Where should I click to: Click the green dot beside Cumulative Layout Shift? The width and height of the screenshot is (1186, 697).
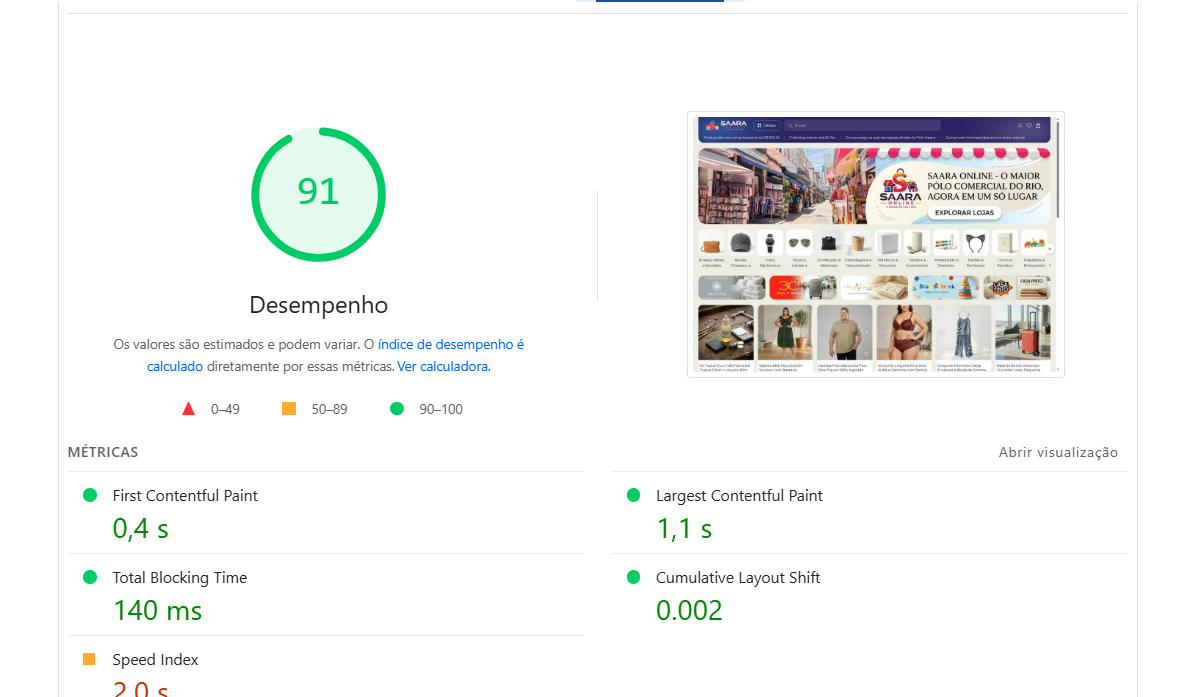pos(634,577)
